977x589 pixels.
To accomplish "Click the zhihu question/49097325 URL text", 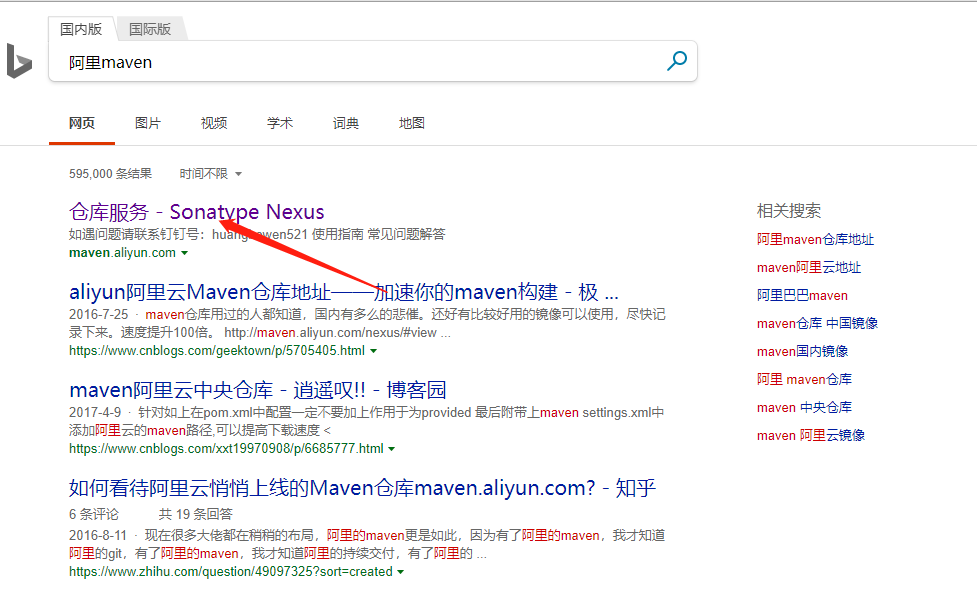I will pyautogui.click(x=231, y=571).
